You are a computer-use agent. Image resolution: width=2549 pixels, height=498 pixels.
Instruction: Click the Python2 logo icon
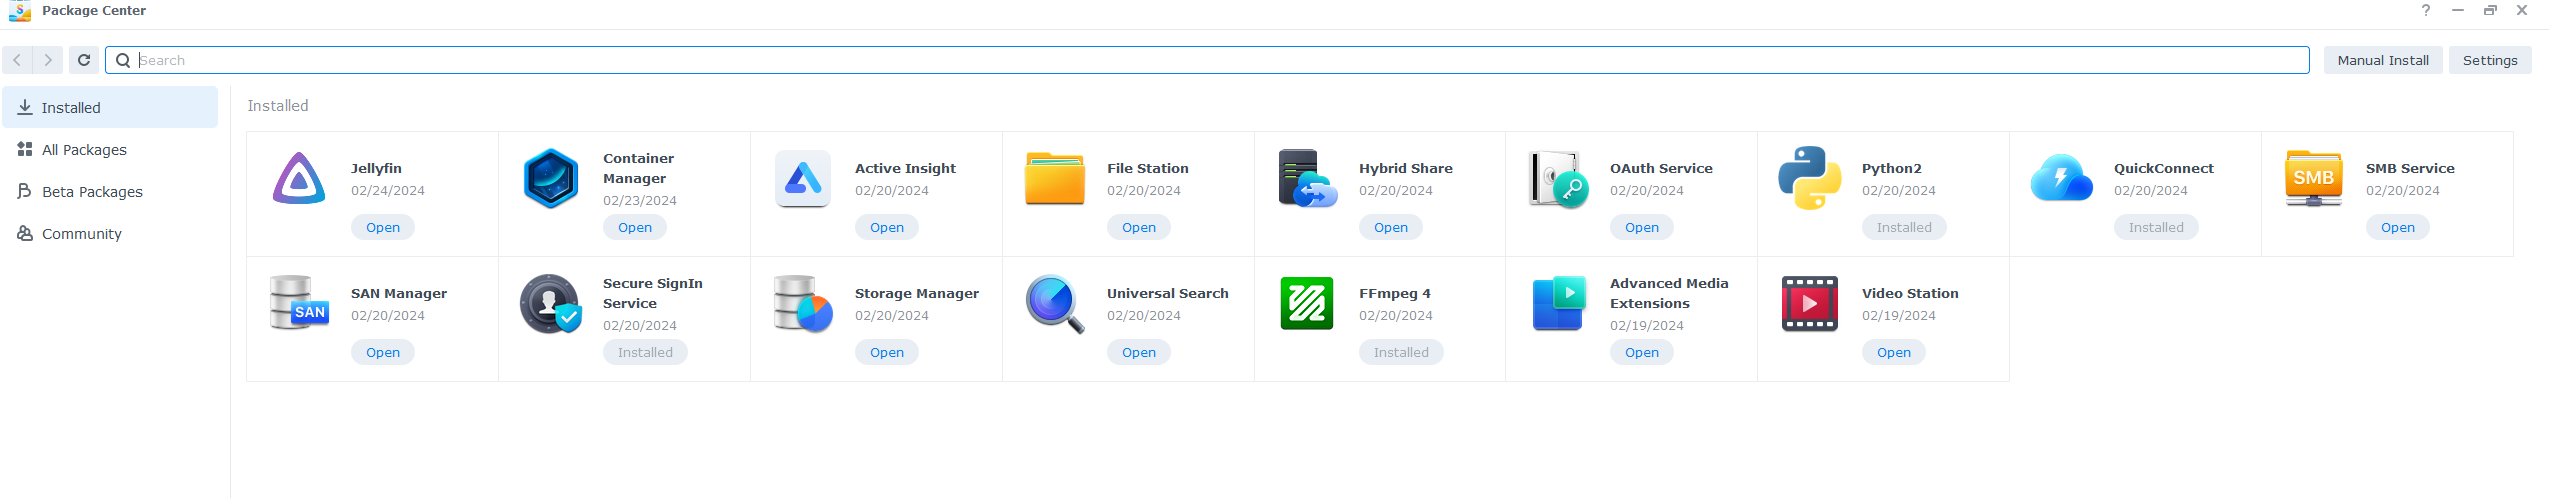[1809, 179]
